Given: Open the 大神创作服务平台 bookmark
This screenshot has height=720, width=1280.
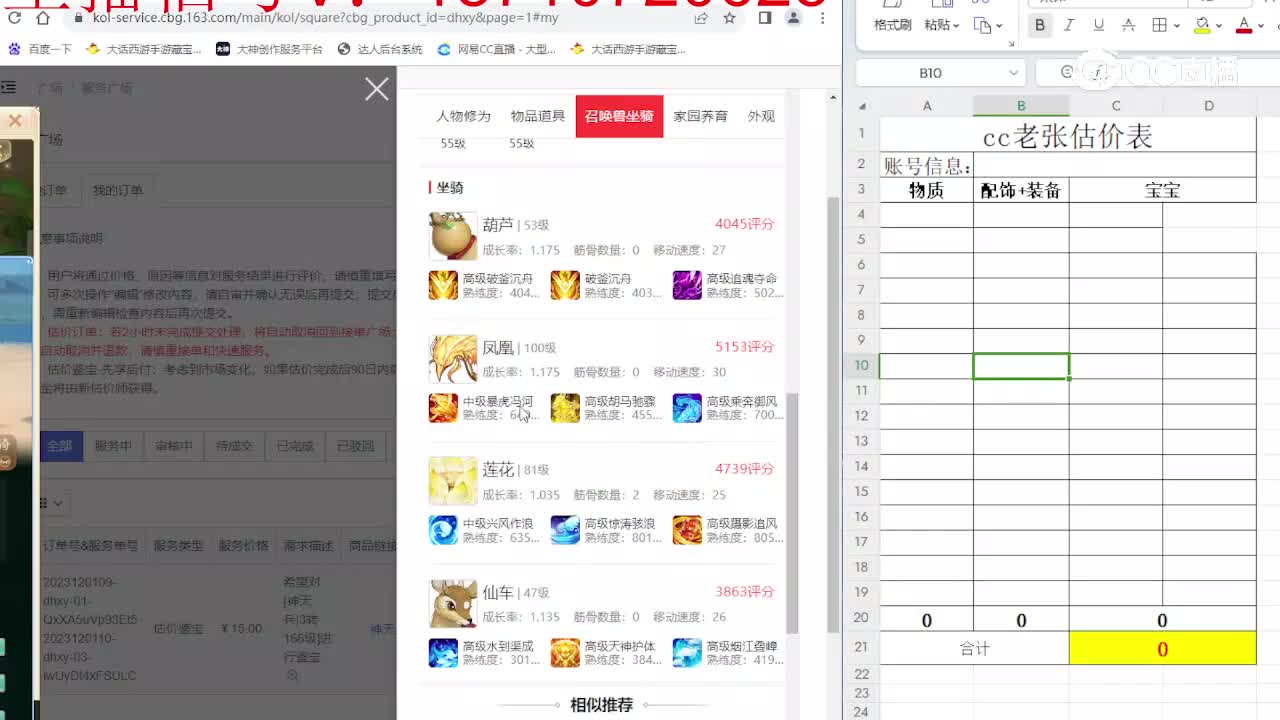Looking at the screenshot, I should click(x=270, y=48).
